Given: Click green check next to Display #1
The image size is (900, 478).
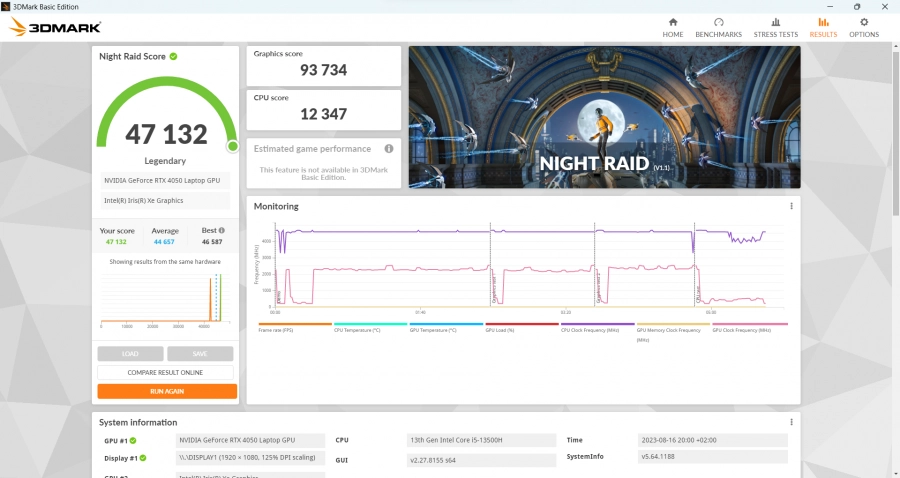Looking at the screenshot, I should [x=142, y=458].
